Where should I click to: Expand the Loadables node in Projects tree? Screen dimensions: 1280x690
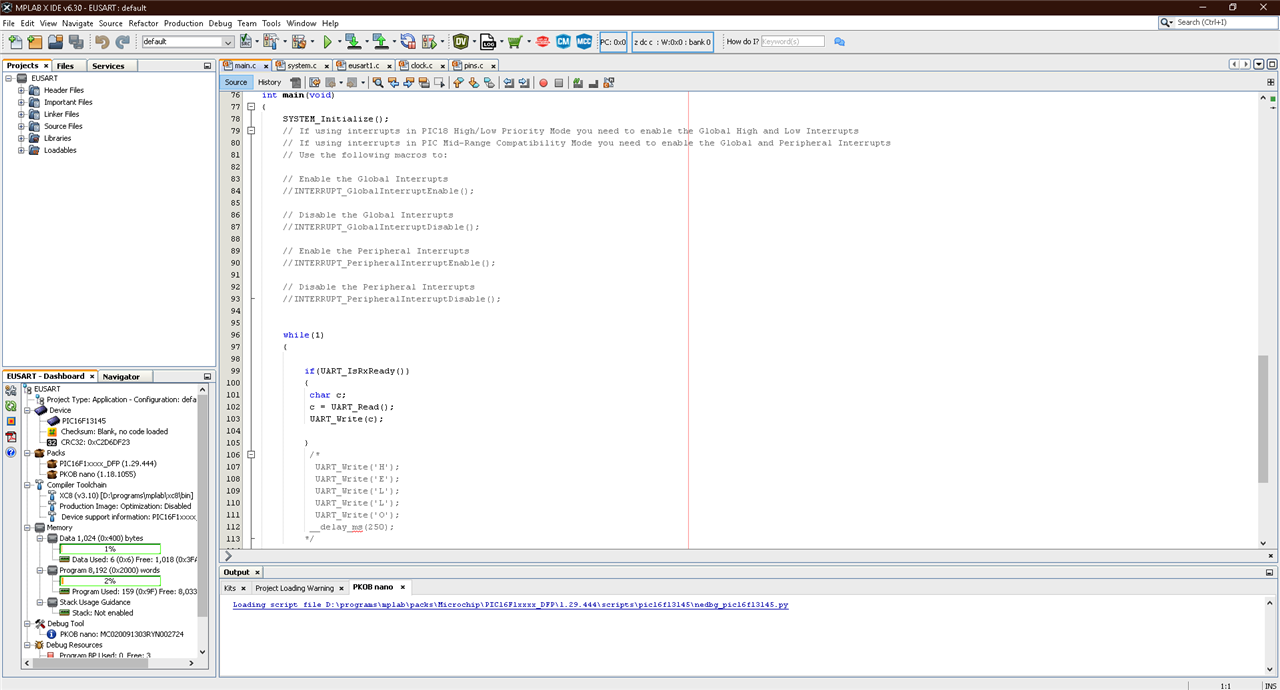click(21, 150)
